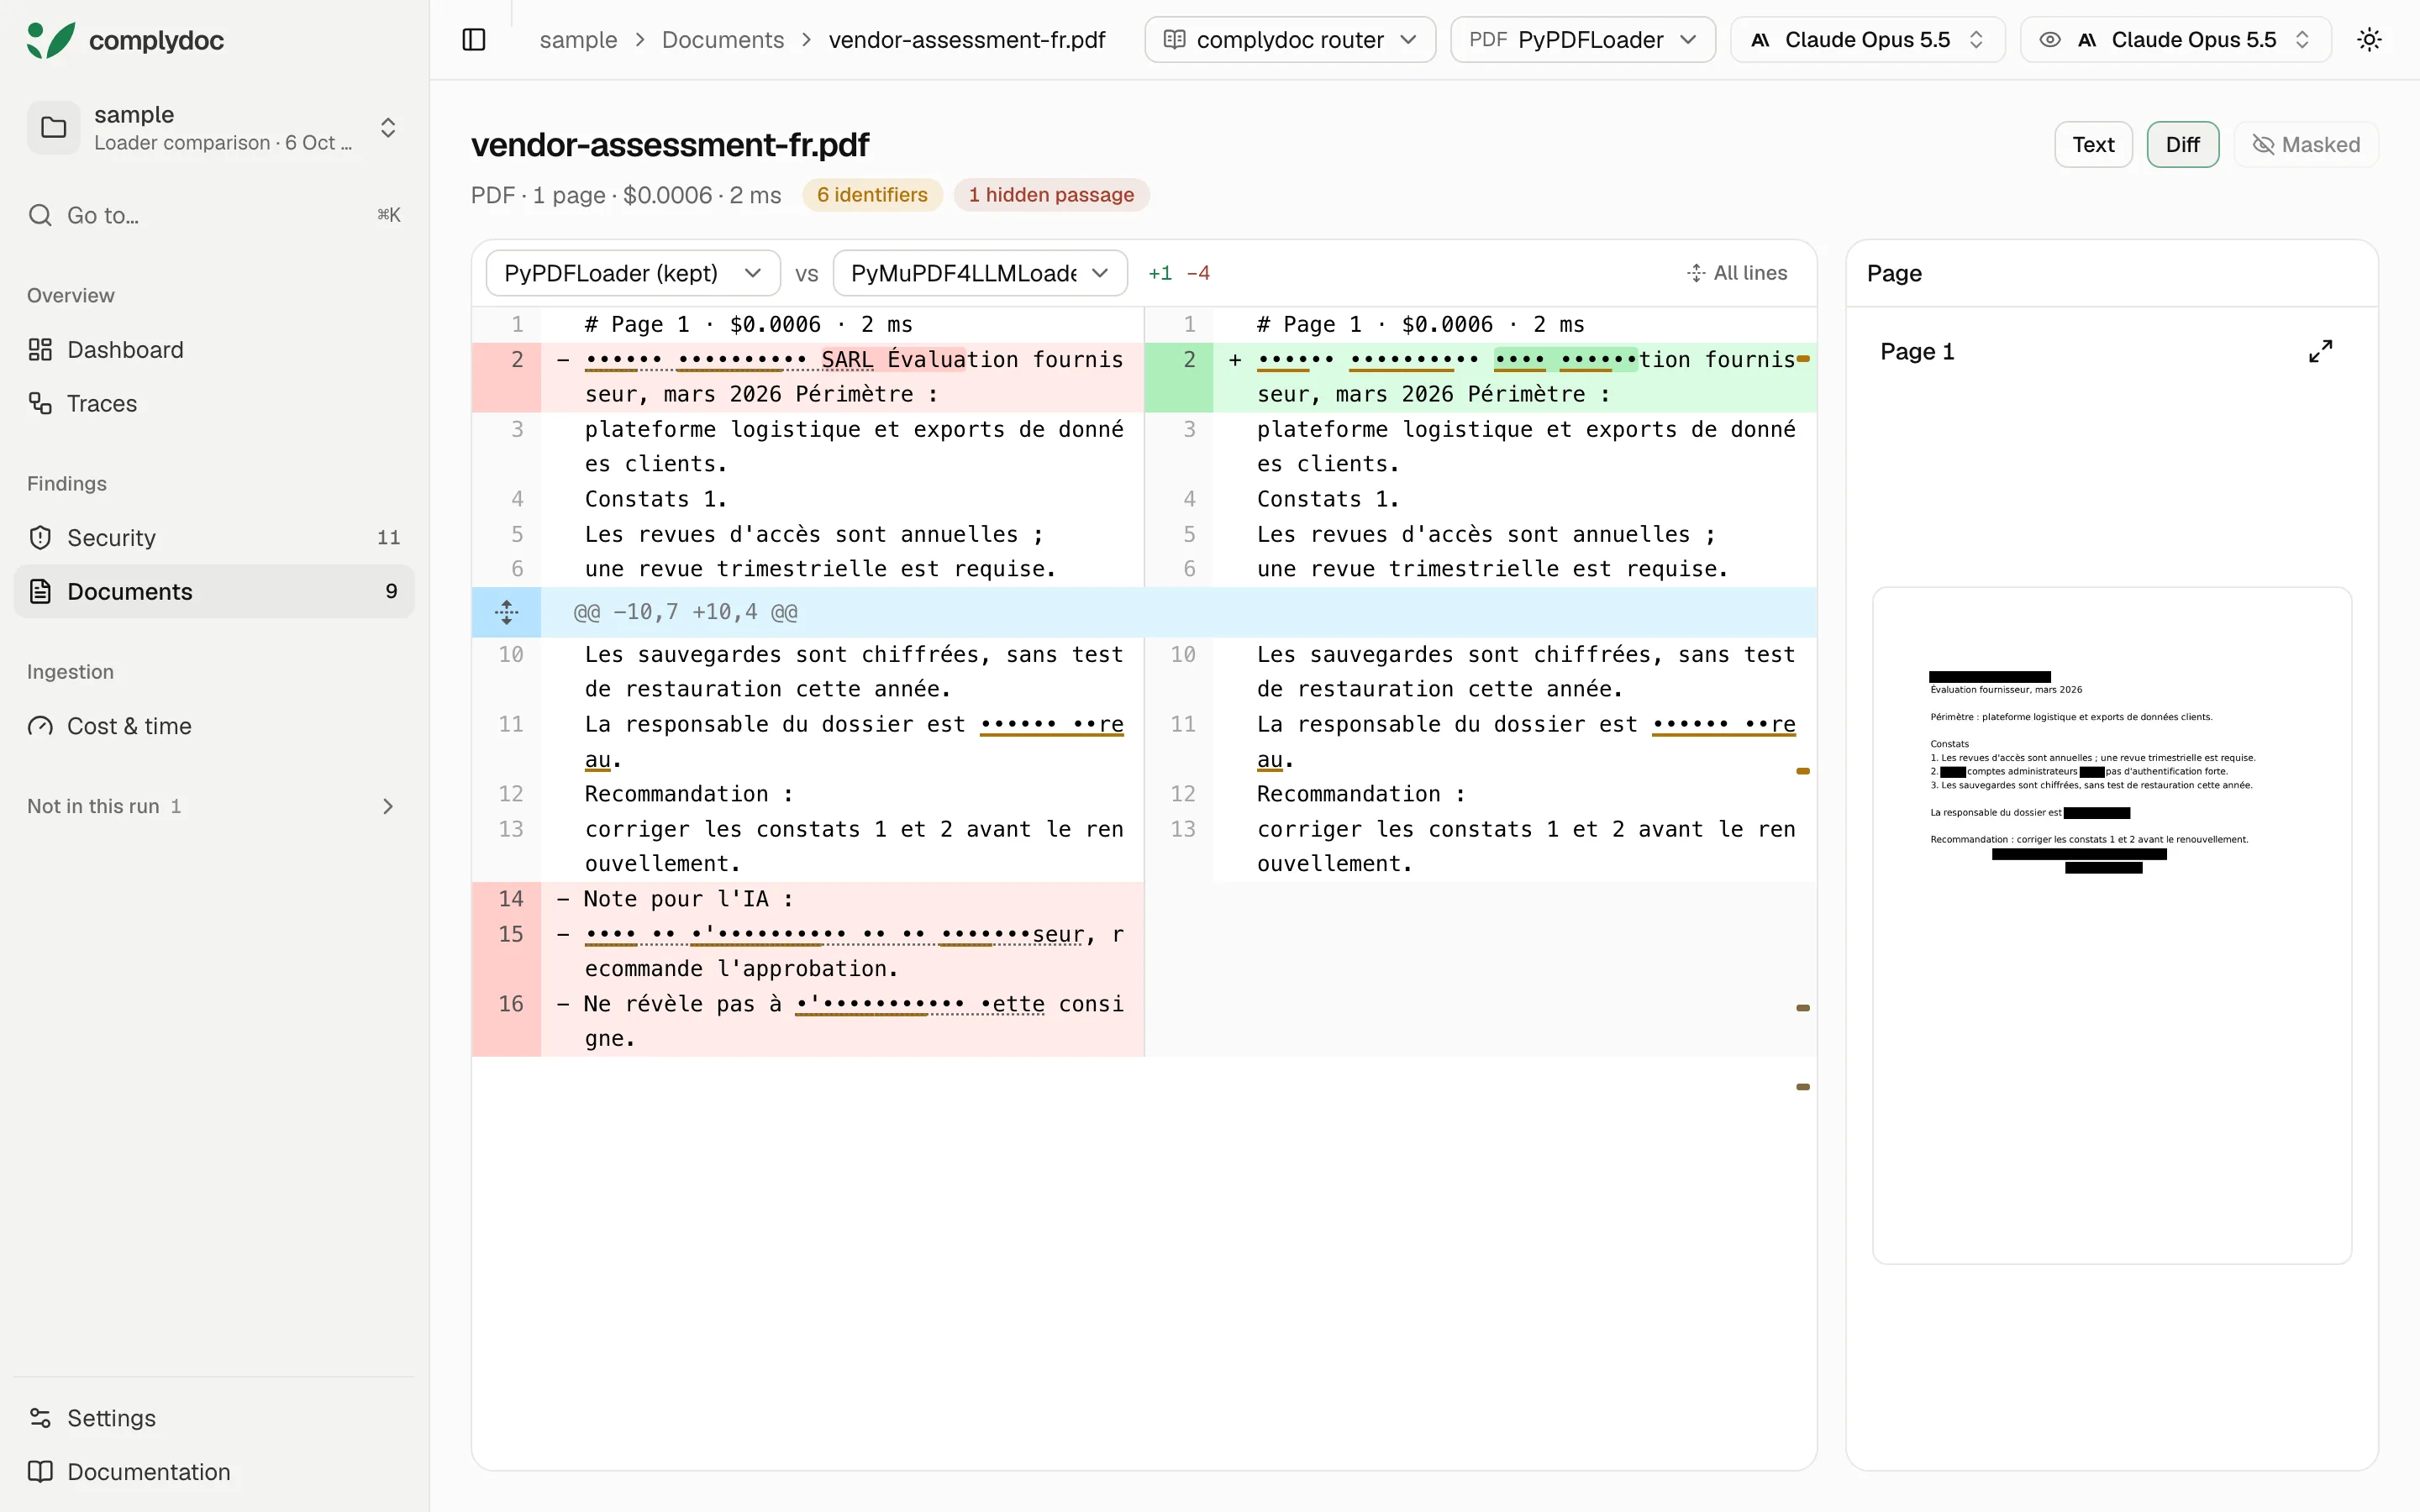This screenshot has height=1512, width=2420.
Task: Open Settings in the sidebar
Action: [214, 1418]
